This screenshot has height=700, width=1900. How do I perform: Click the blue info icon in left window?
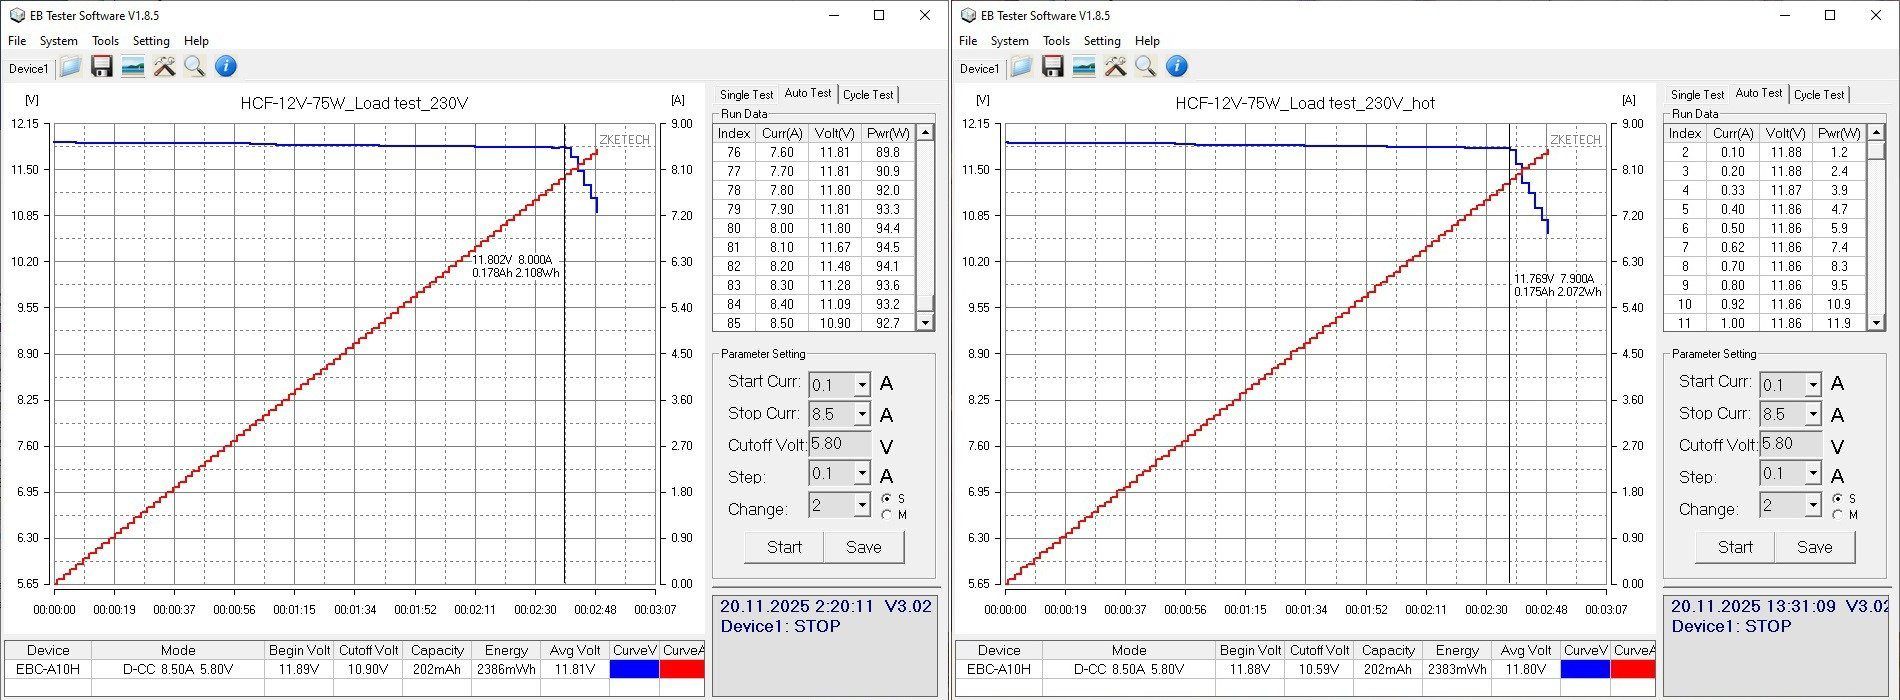tap(226, 67)
